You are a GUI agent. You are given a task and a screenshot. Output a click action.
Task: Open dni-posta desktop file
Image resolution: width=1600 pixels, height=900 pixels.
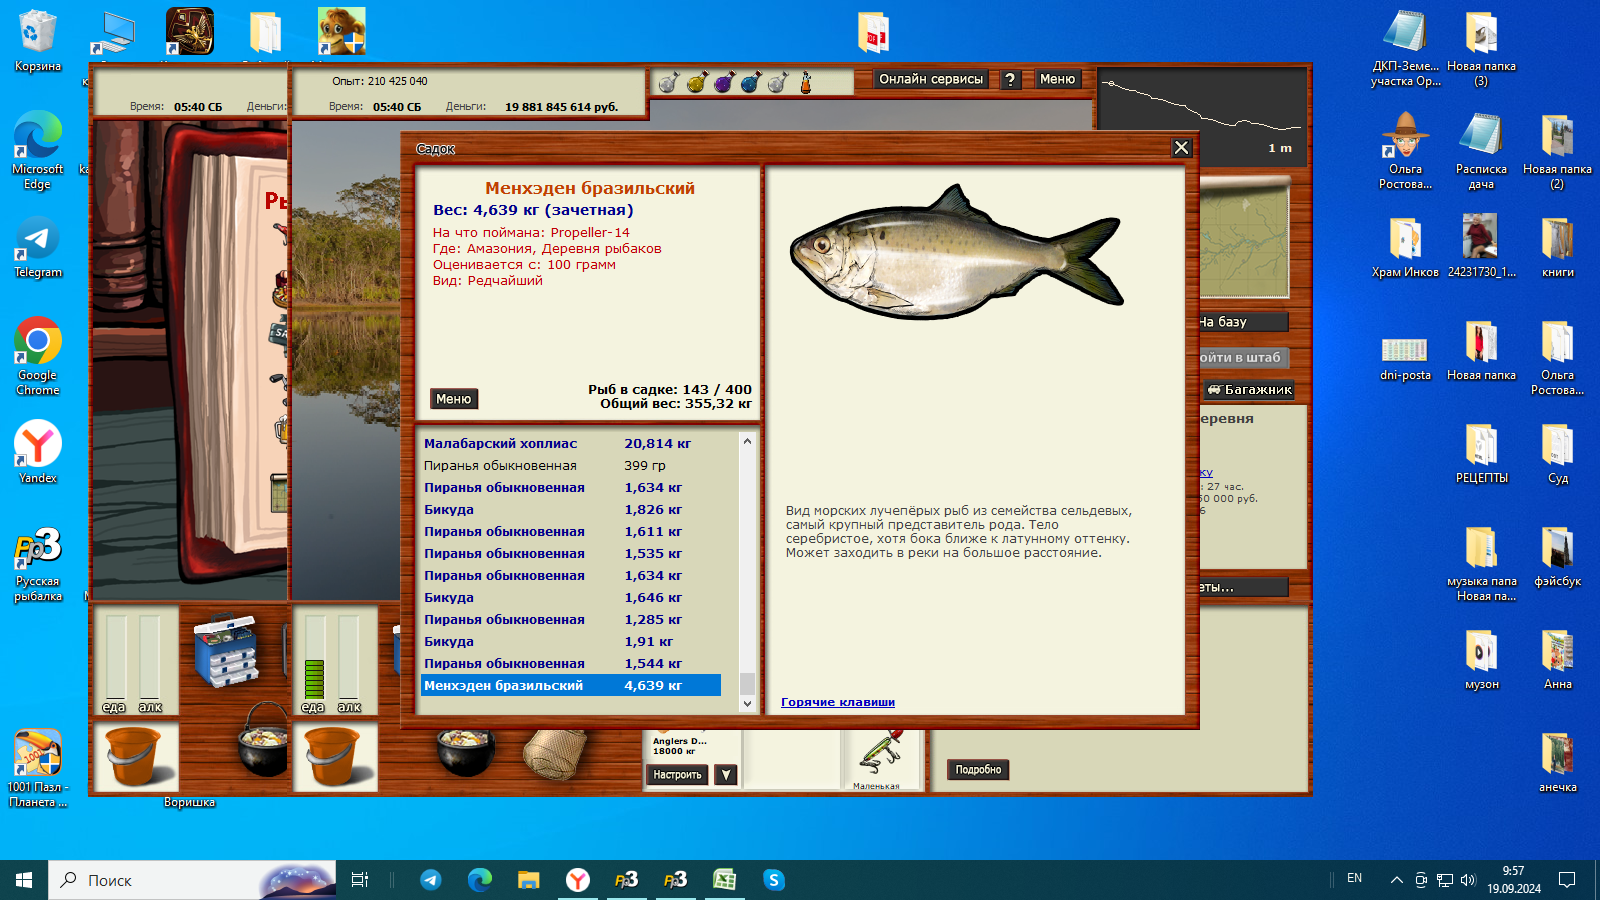pyautogui.click(x=1405, y=358)
